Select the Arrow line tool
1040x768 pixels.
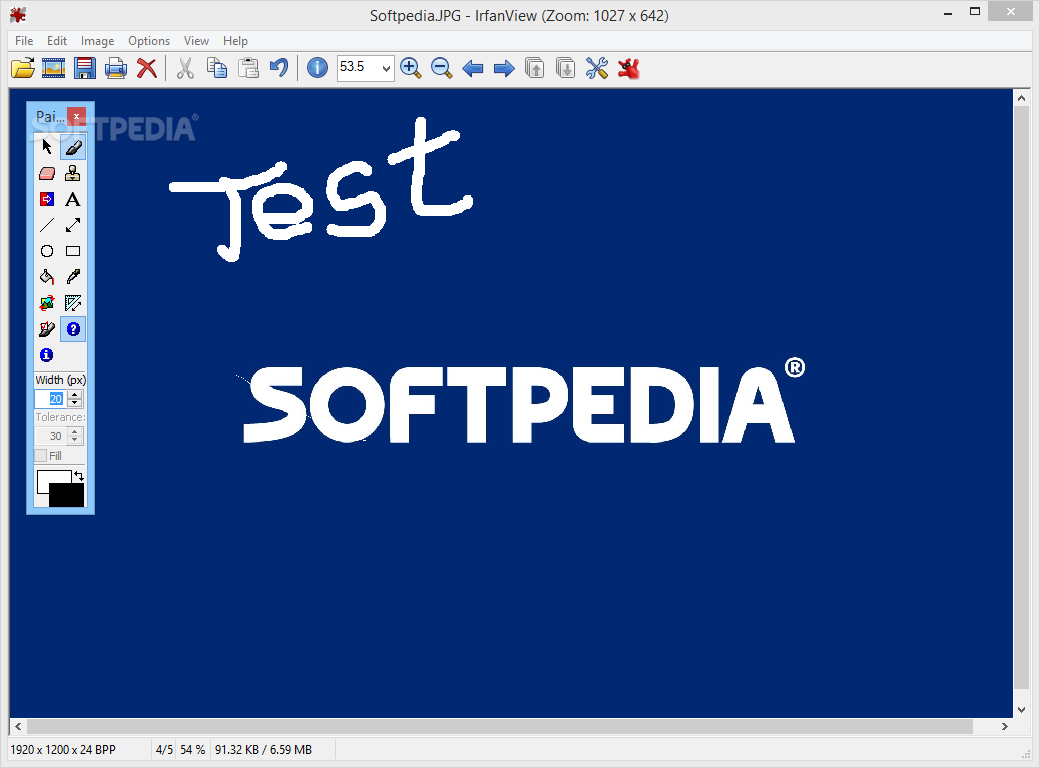tap(73, 225)
